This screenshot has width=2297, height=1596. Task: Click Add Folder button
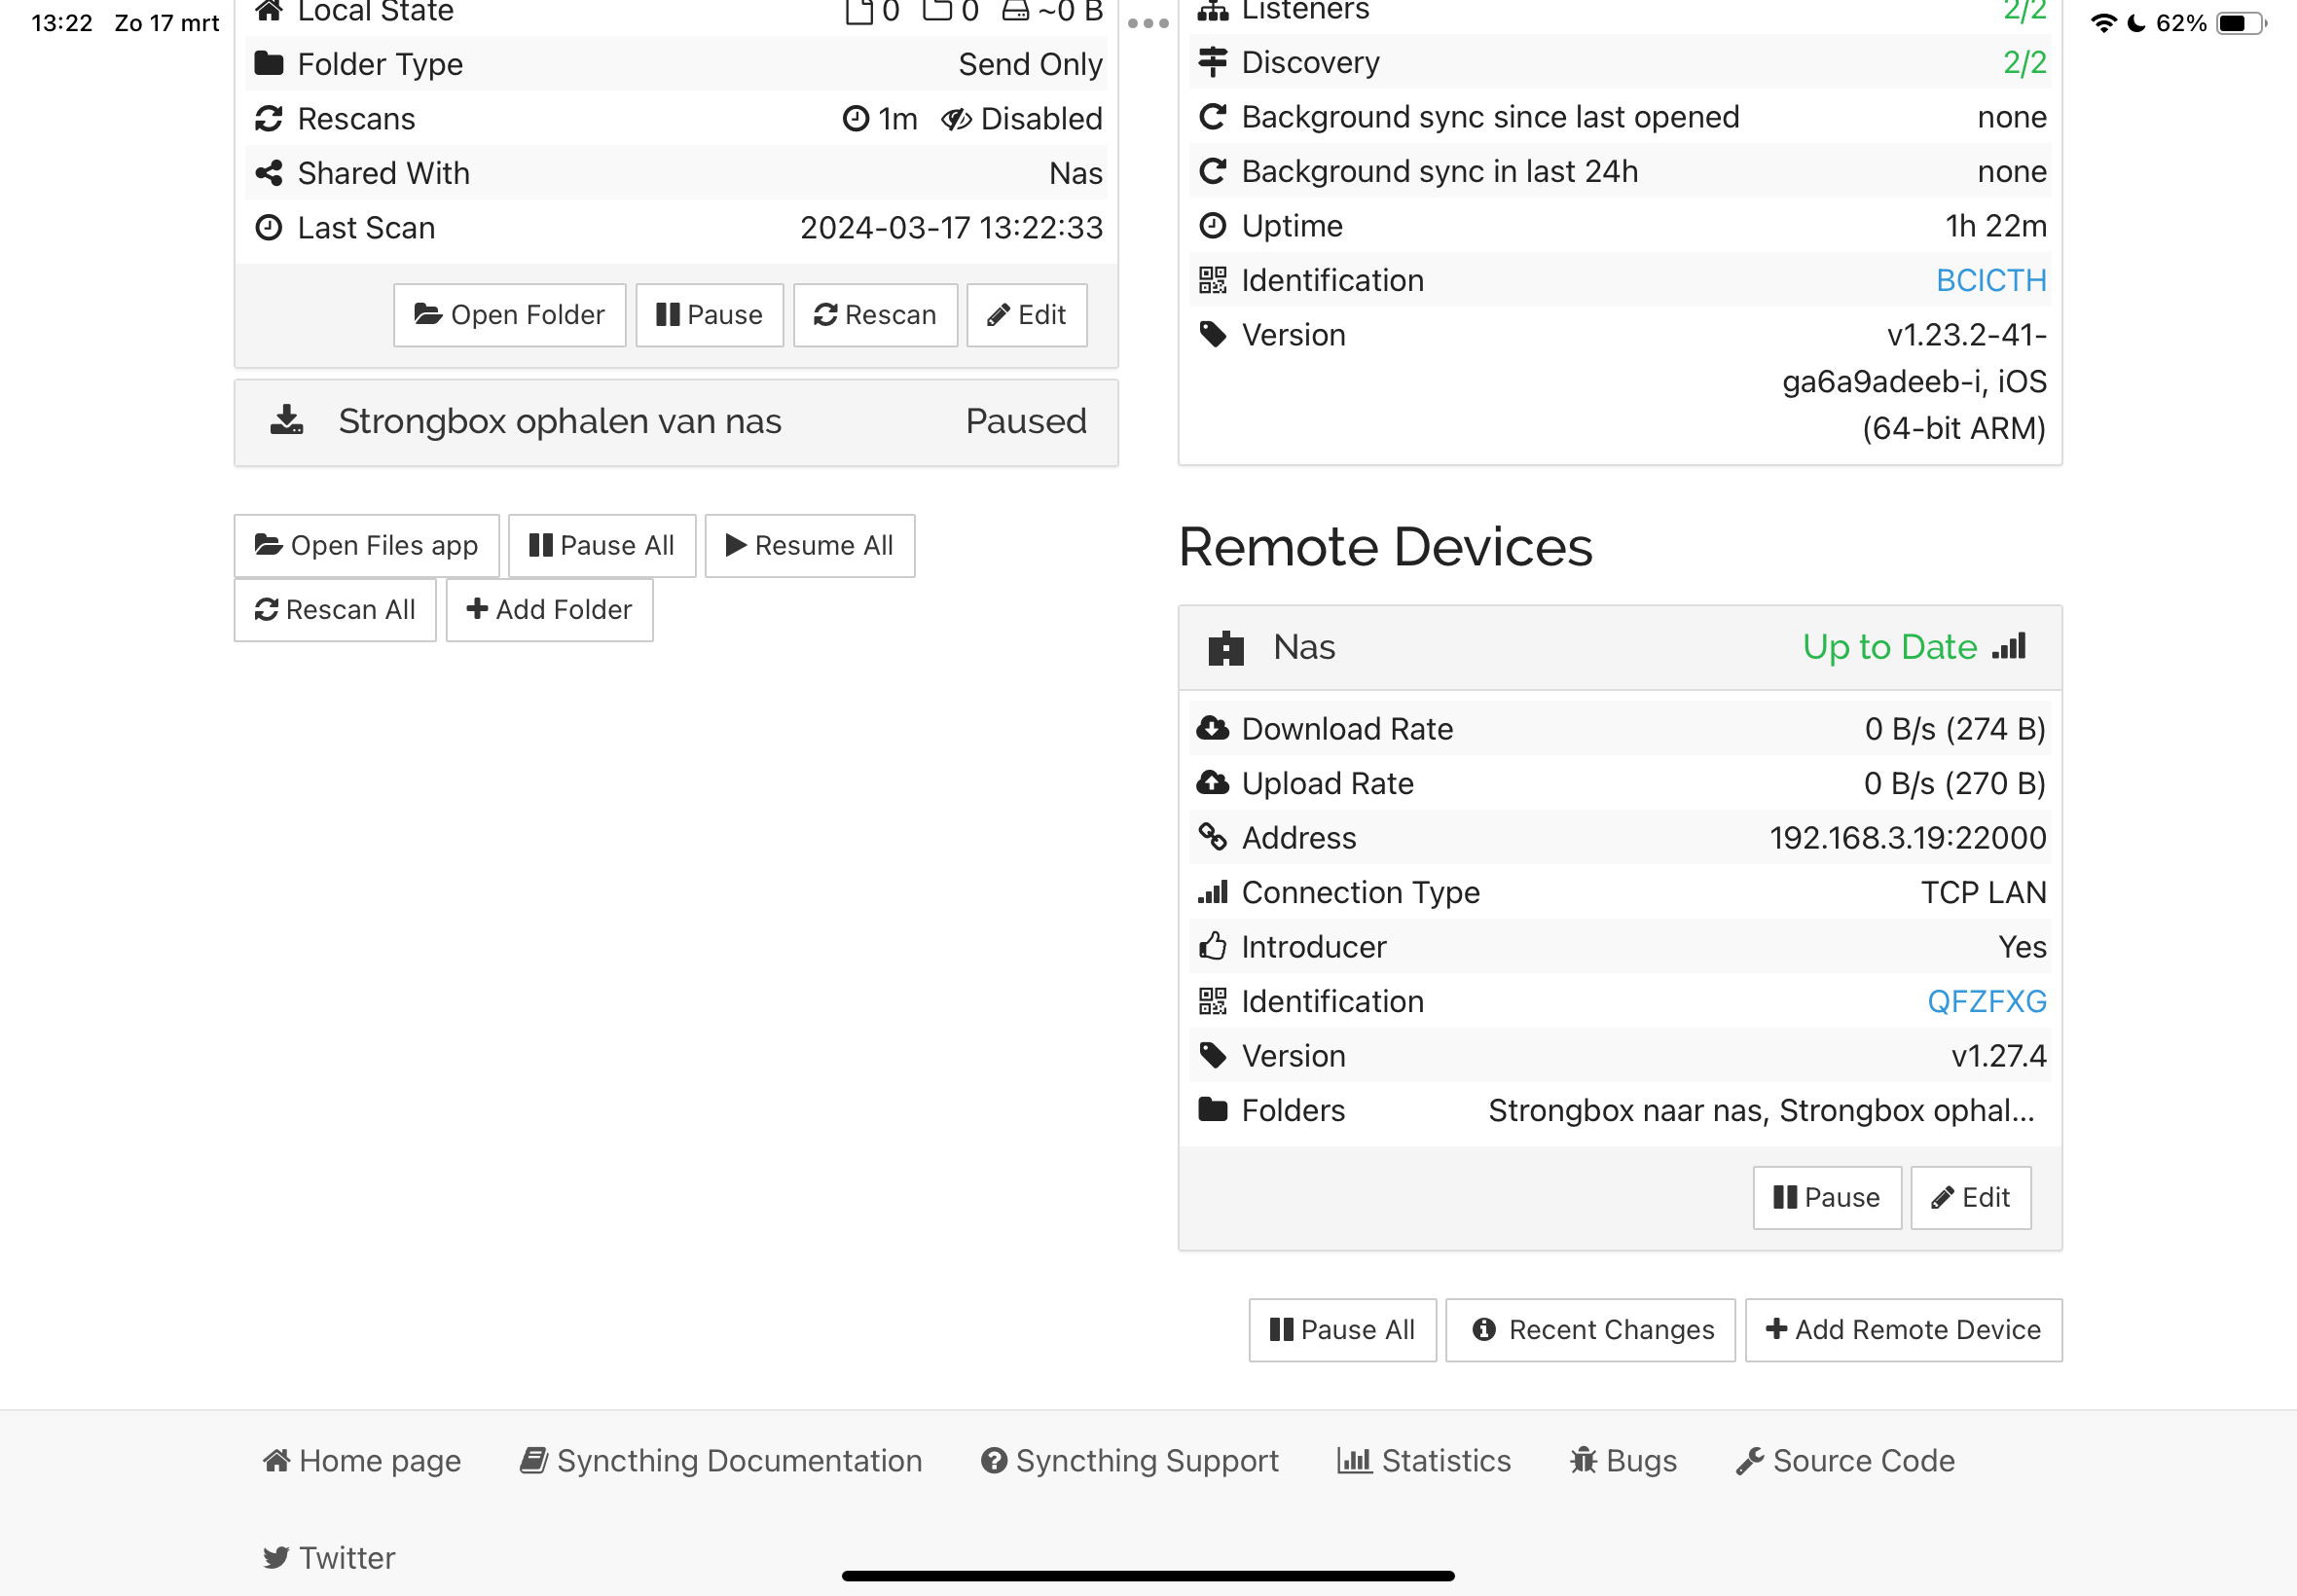click(549, 610)
